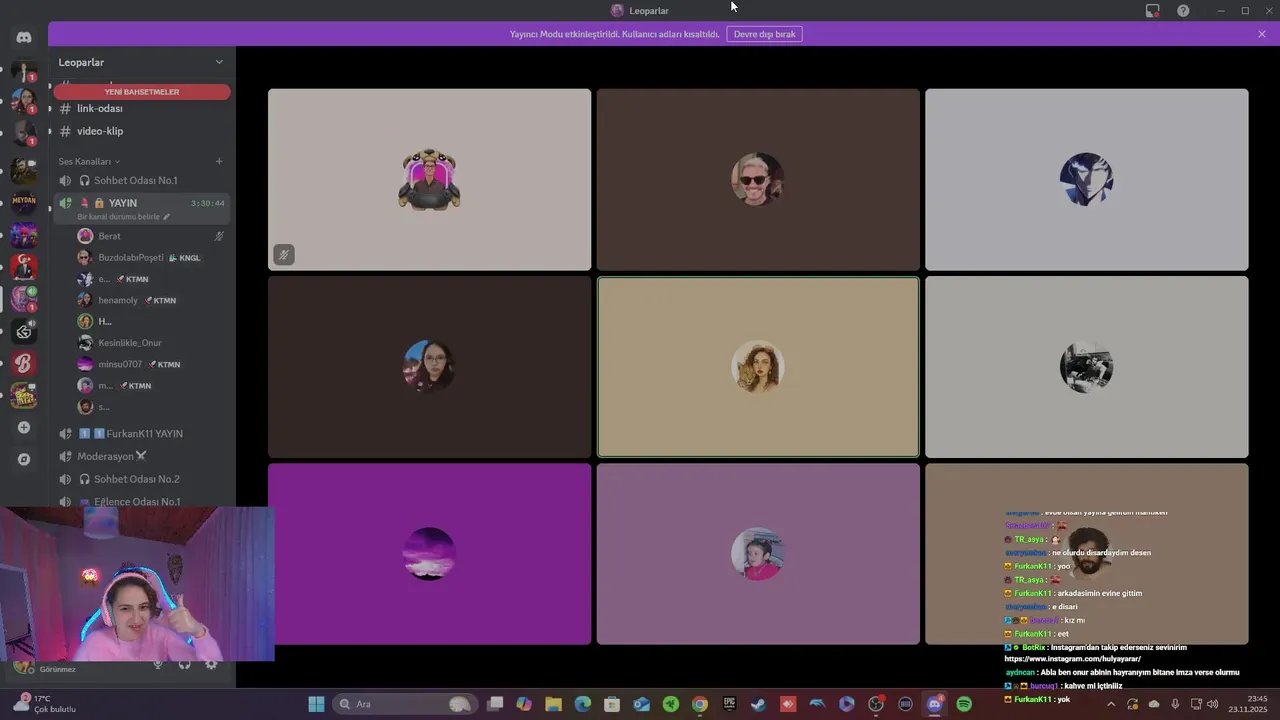Toggle headphone deafen in user panel
The height and width of the screenshot is (720, 1280).
click(x=184, y=665)
